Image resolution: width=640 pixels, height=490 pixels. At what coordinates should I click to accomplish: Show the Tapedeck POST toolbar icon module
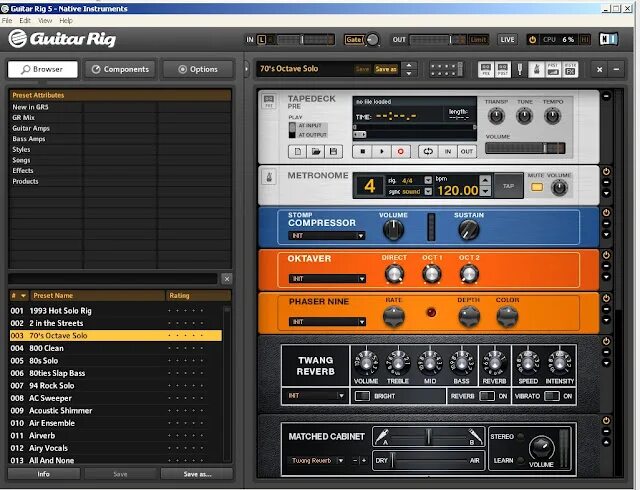pyautogui.click(x=503, y=70)
